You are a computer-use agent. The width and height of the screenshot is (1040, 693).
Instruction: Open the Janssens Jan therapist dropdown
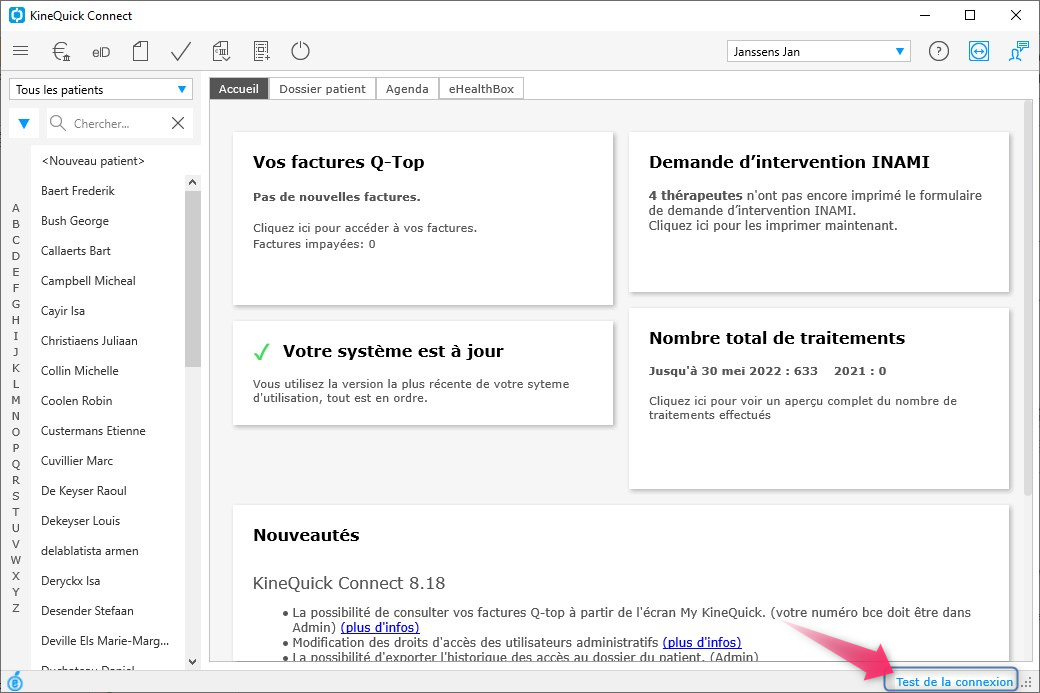tap(818, 52)
